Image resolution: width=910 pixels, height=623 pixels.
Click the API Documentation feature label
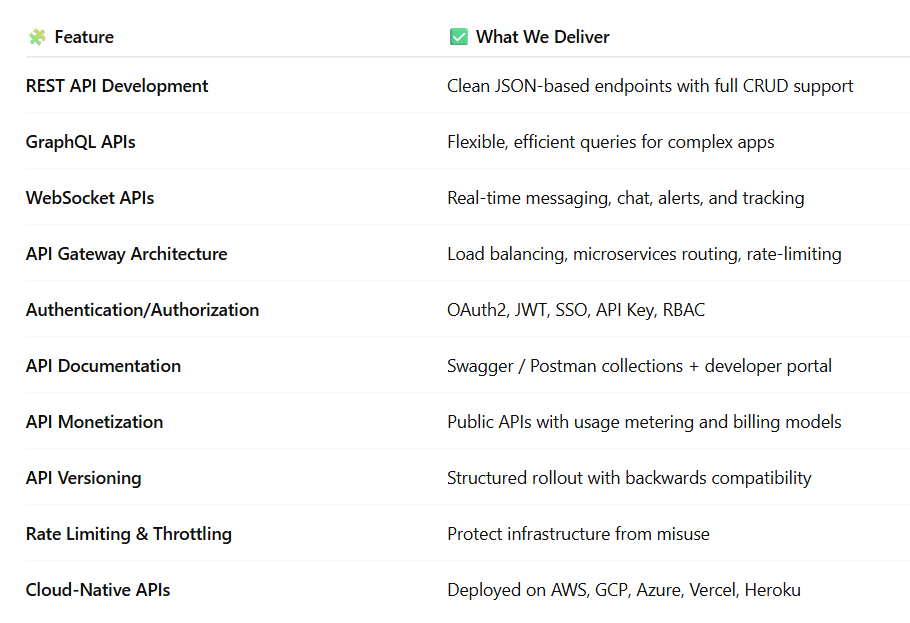point(104,366)
